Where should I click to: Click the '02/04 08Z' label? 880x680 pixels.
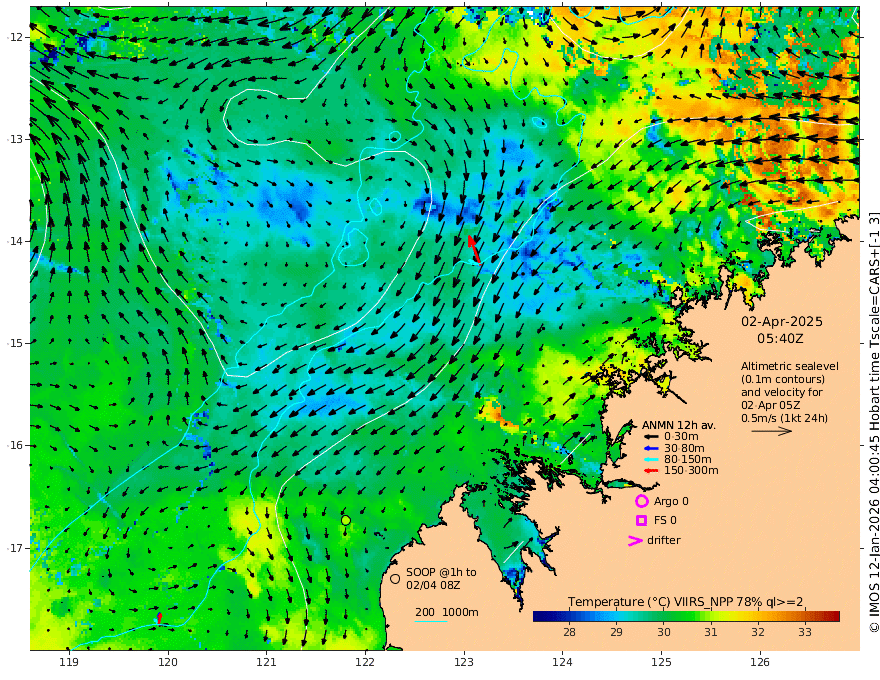point(434,585)
